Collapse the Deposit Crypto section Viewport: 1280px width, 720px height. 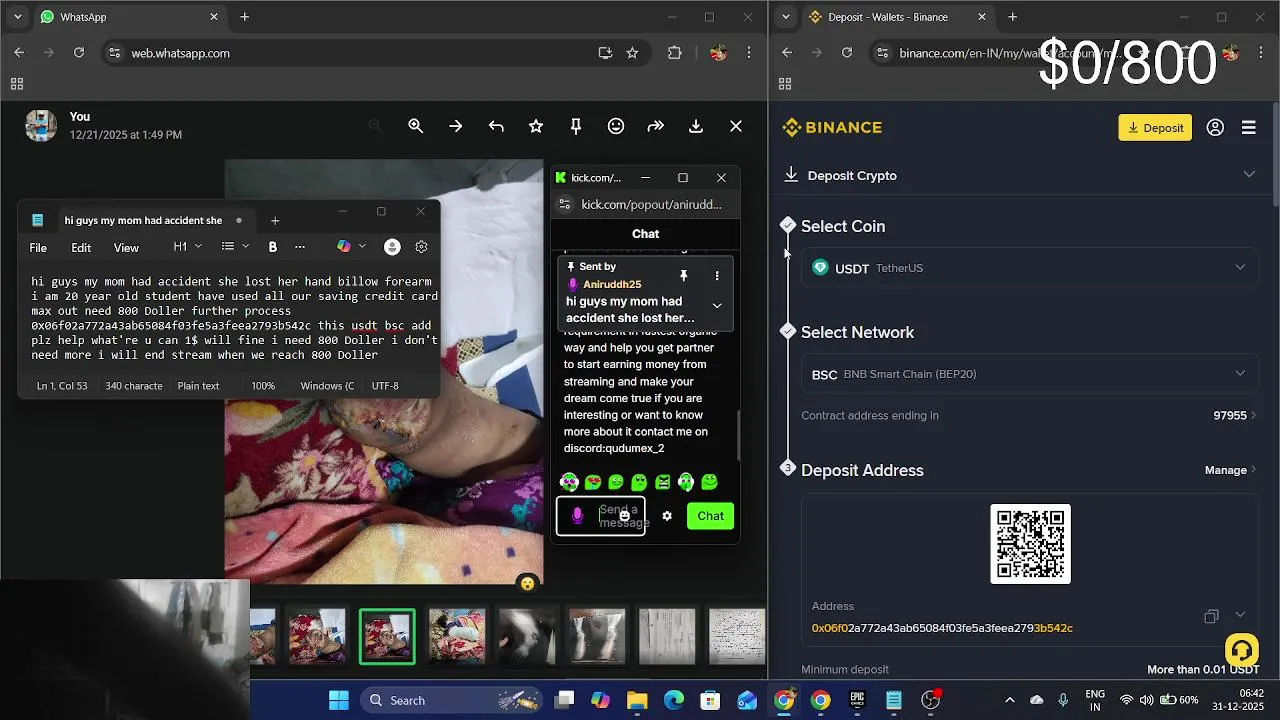click(x=1249, y=174)
